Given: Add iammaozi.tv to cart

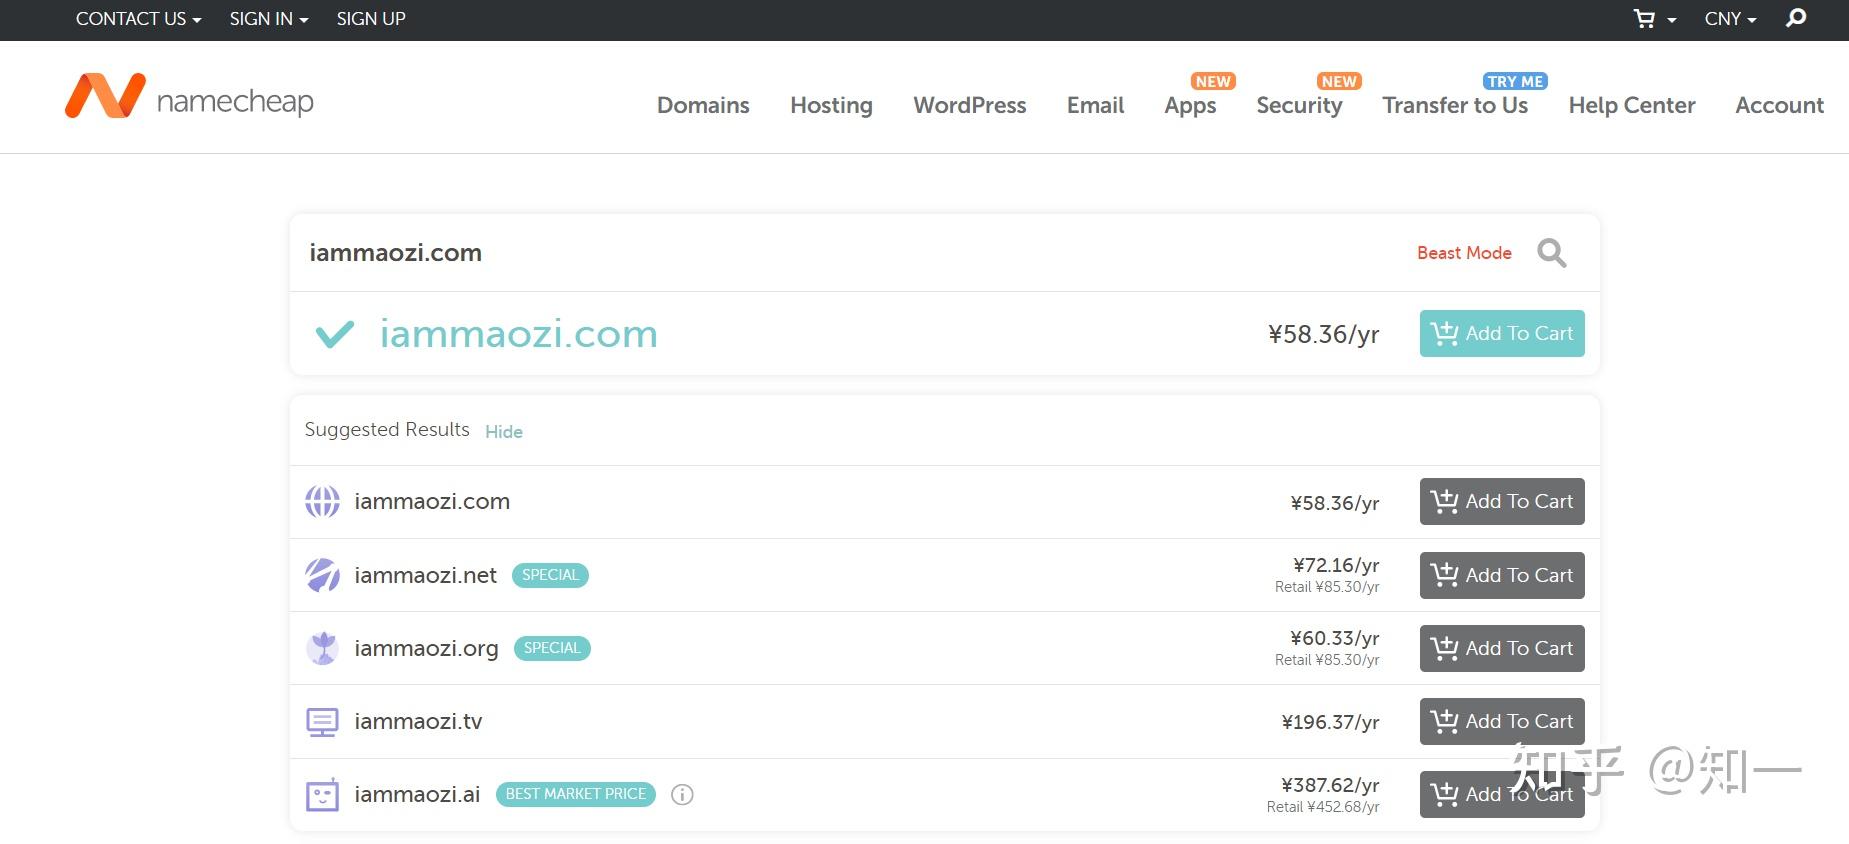Looking at the screenshot, I should tap(1502, 722).
